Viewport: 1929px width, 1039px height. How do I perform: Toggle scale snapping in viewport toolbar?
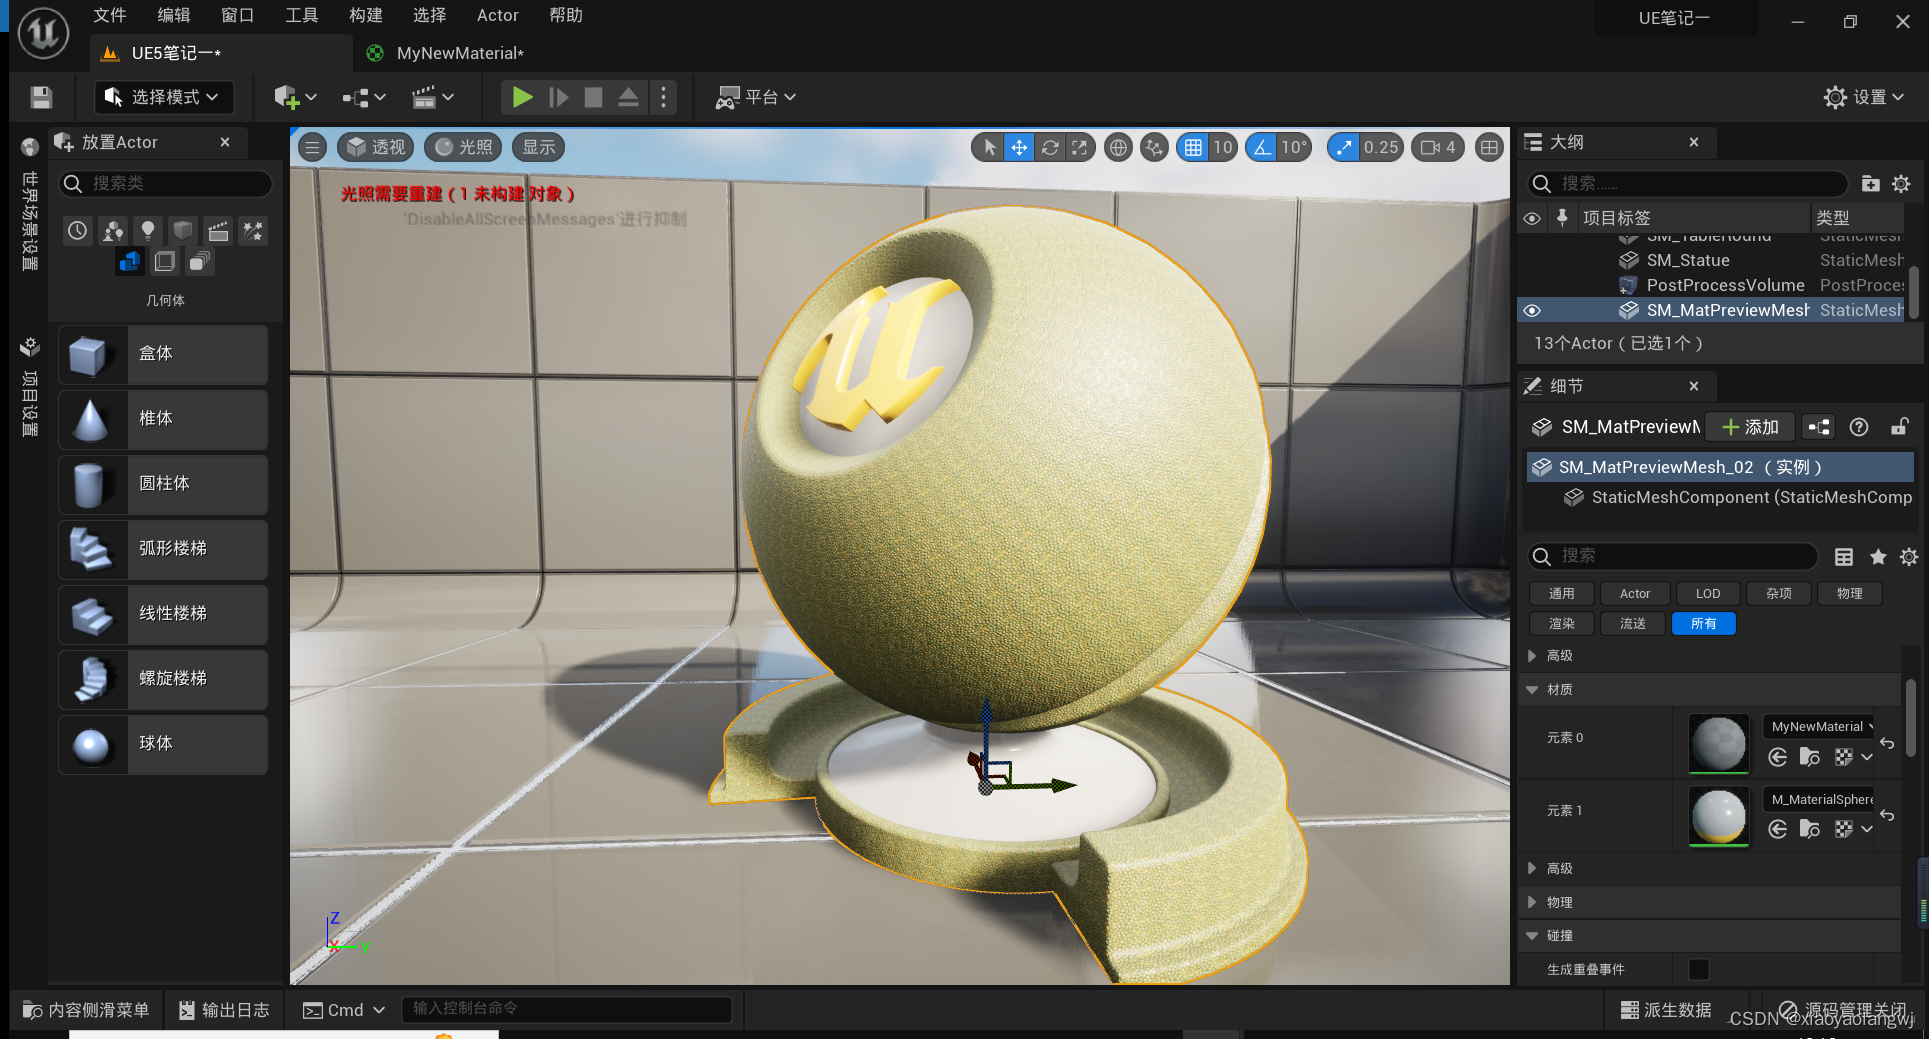coord(1344,147)
